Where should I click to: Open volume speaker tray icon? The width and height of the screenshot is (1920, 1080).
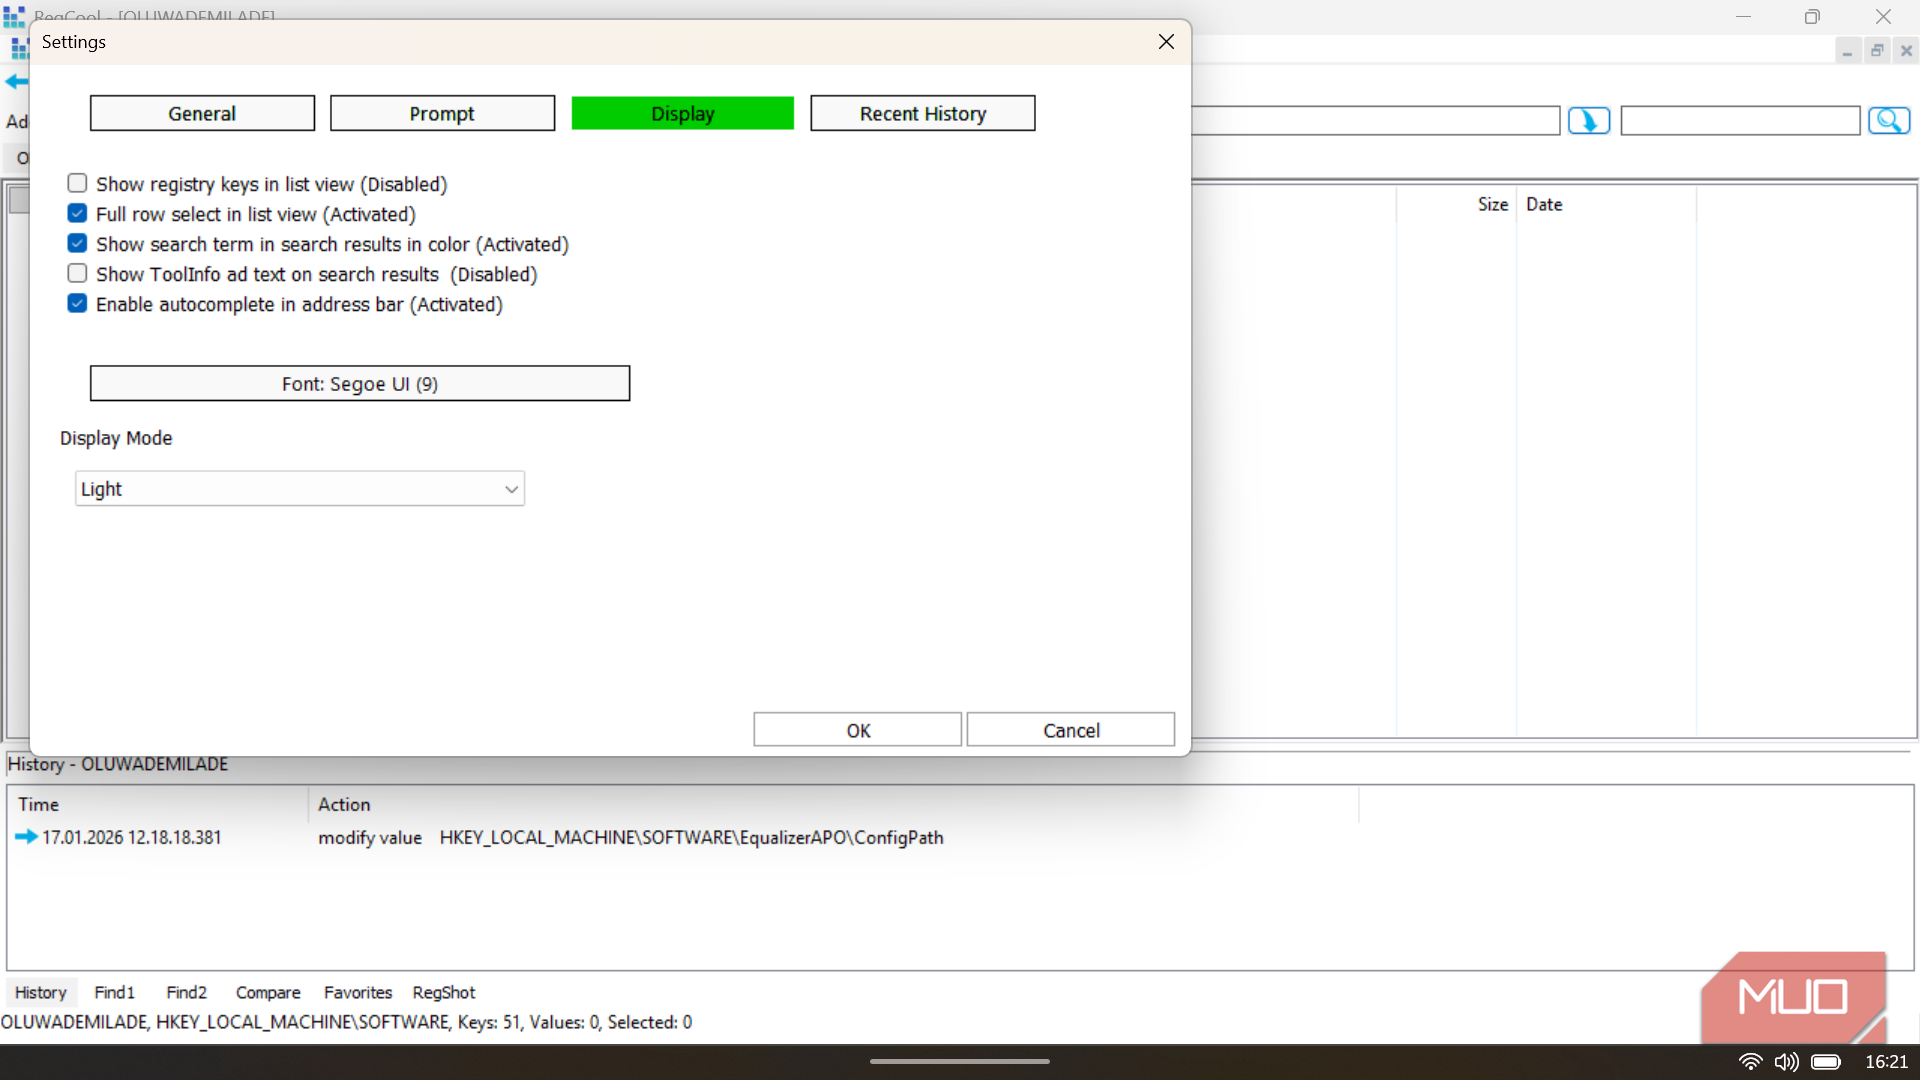tap(1786, 1062)
